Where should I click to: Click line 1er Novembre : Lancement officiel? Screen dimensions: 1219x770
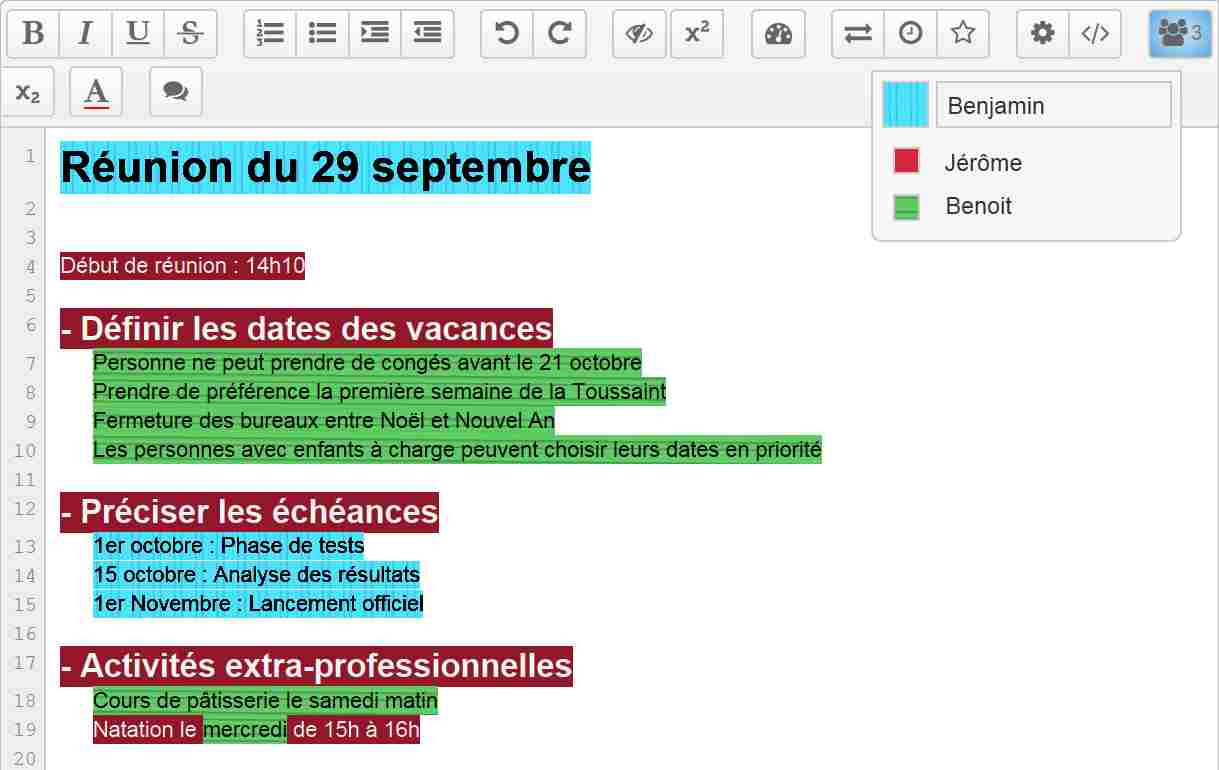258,604
